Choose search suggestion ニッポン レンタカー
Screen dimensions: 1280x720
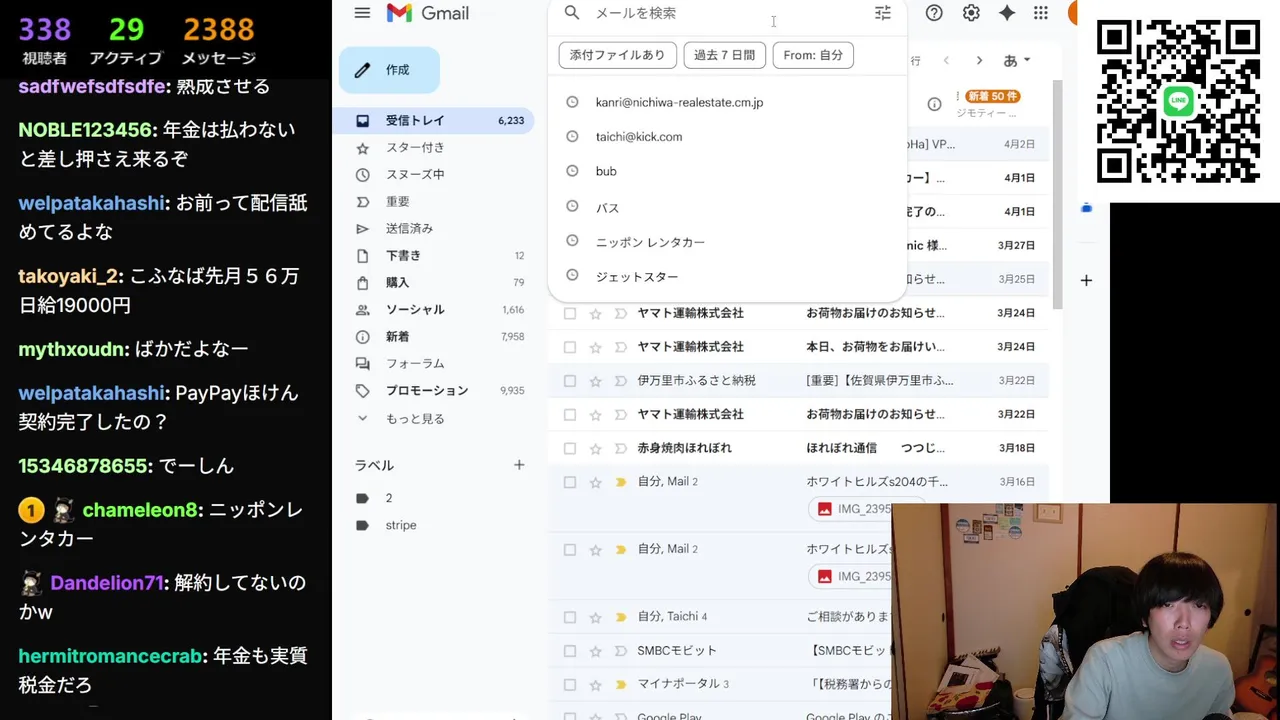[x=727, y=242]
